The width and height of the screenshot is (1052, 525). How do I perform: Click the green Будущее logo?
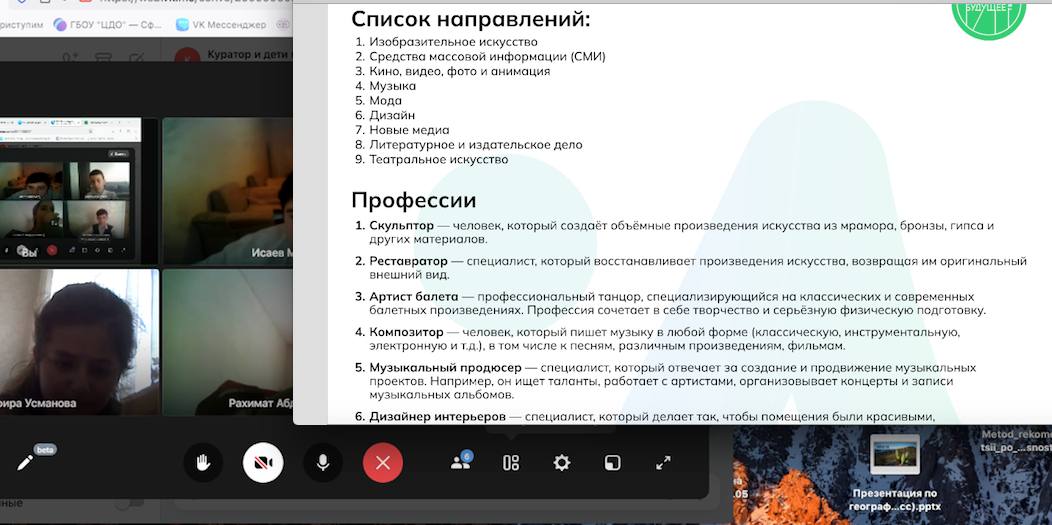tap(988, 14)
